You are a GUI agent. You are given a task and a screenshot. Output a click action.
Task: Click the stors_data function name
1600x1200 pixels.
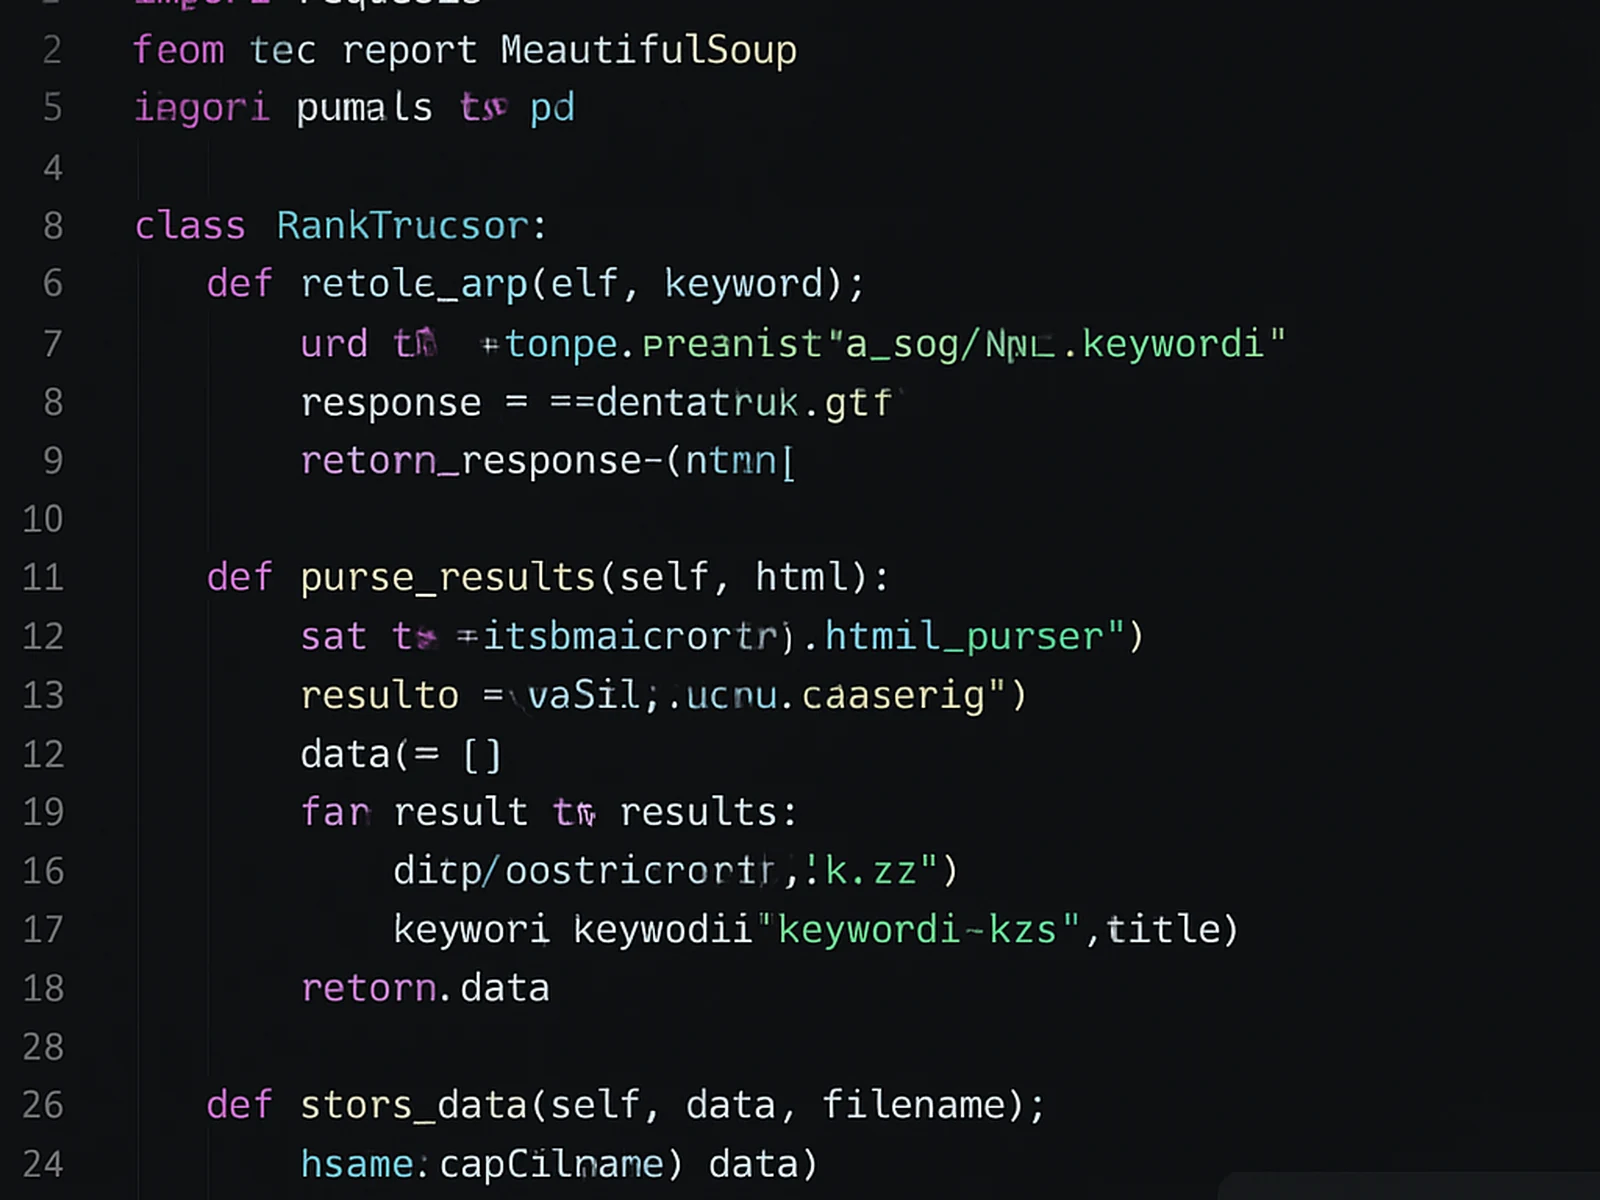(x=414, y=1105)
